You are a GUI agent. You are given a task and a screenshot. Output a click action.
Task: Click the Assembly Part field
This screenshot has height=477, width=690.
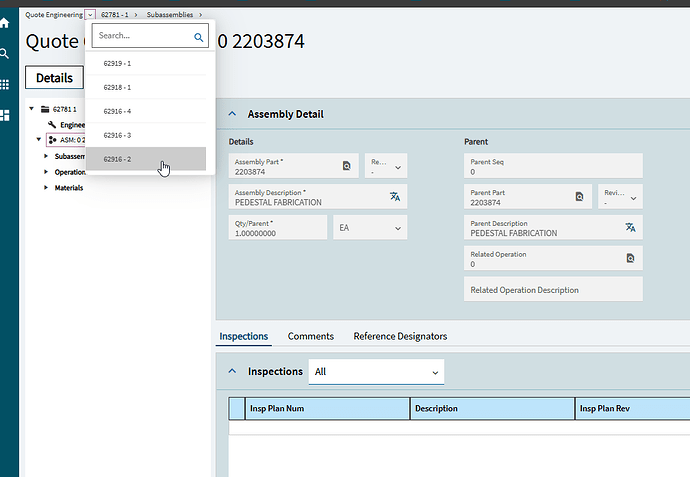coord(294,166)
